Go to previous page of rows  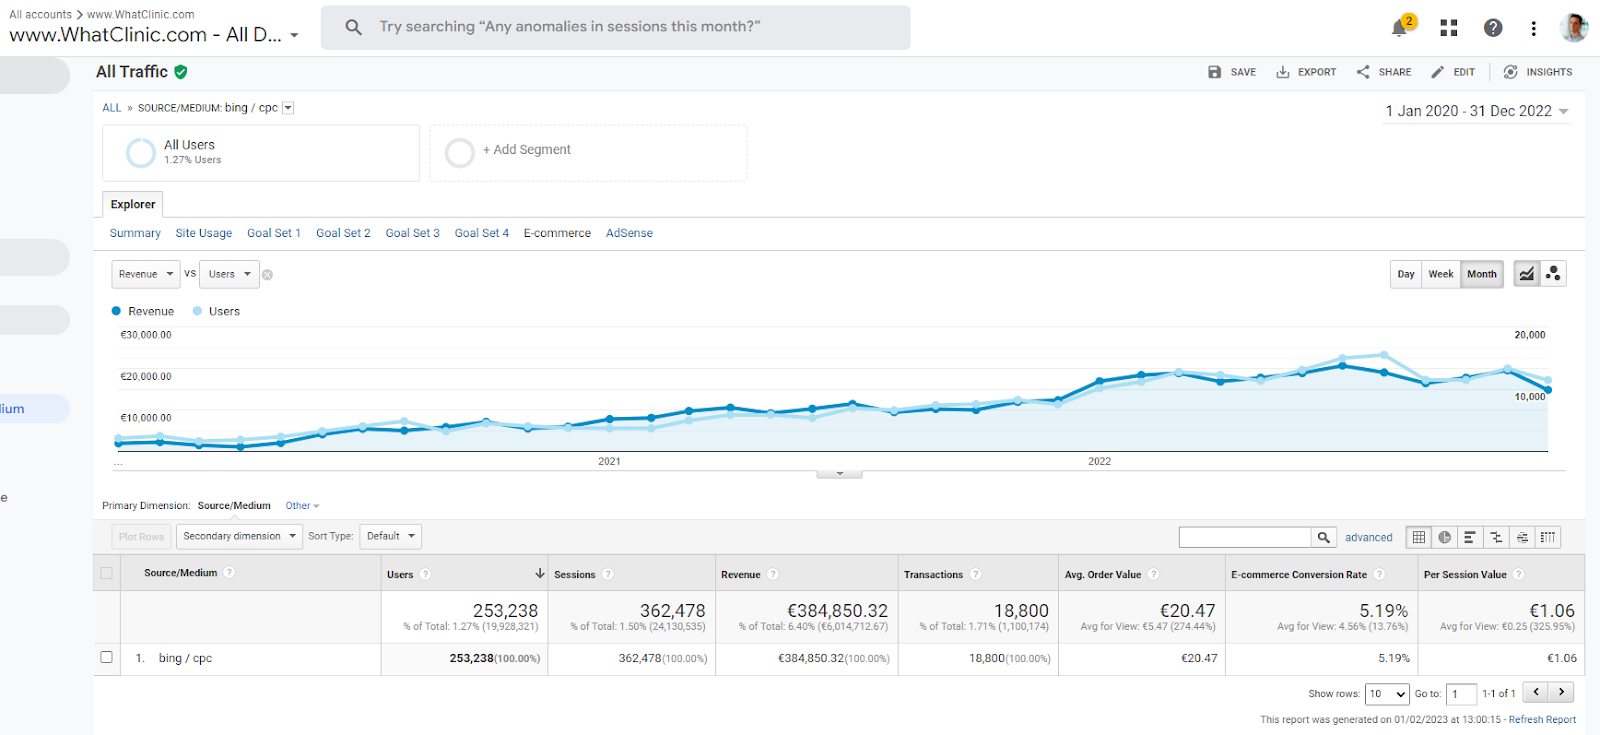(1536, 692)
